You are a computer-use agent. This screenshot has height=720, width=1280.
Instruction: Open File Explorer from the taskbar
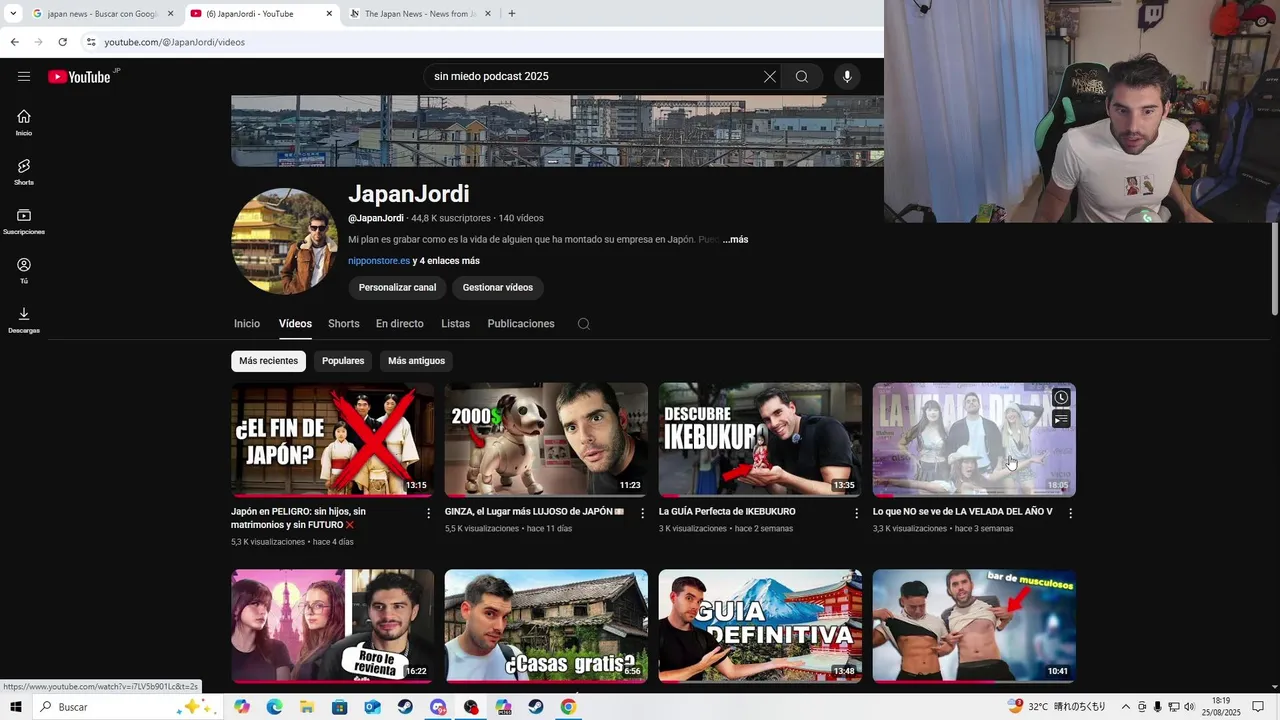307,707
